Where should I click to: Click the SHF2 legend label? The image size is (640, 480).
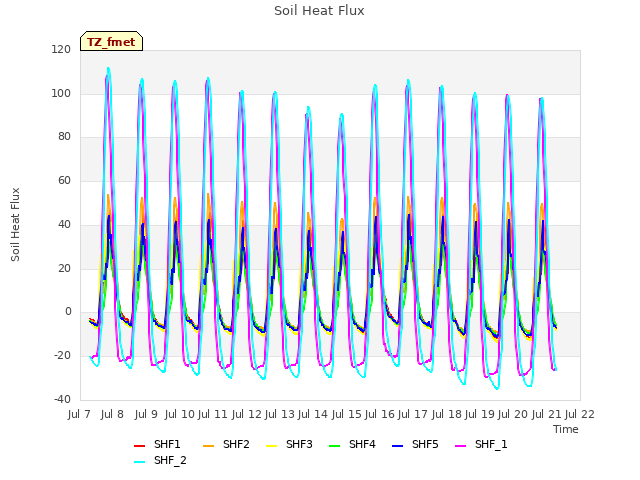(236, 444)
